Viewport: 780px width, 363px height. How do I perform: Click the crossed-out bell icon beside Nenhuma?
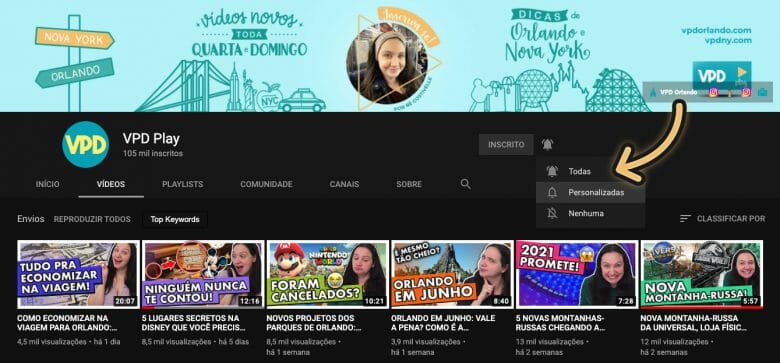tap(552, 213)
